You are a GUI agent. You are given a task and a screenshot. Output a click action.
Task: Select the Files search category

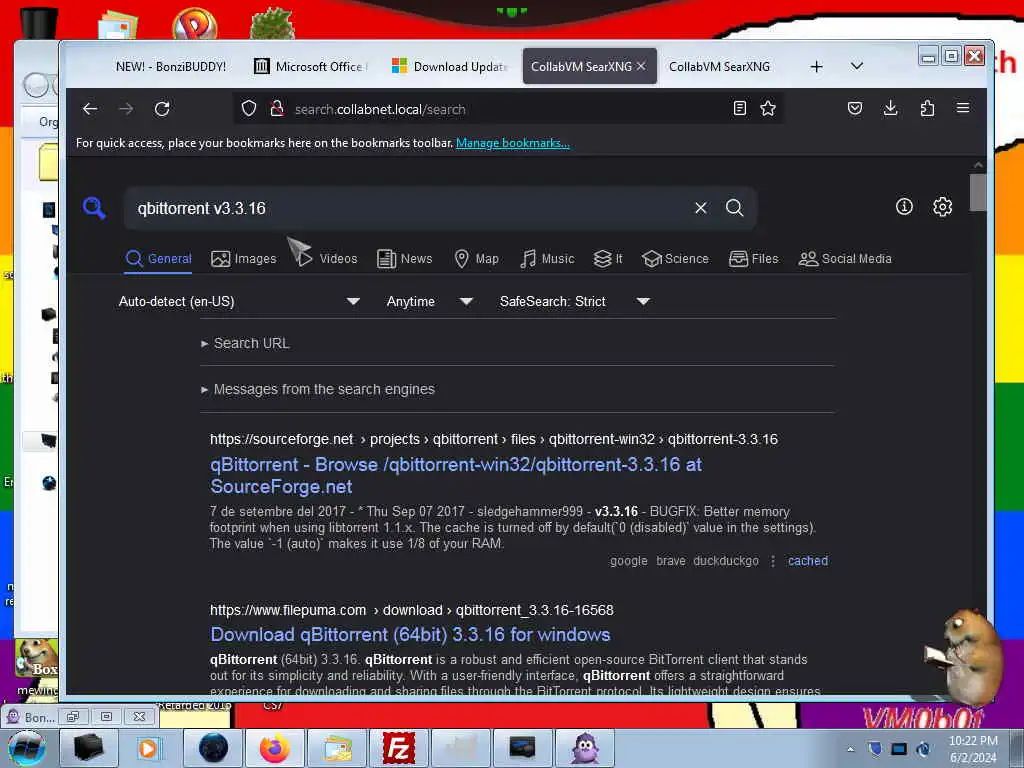754,259
